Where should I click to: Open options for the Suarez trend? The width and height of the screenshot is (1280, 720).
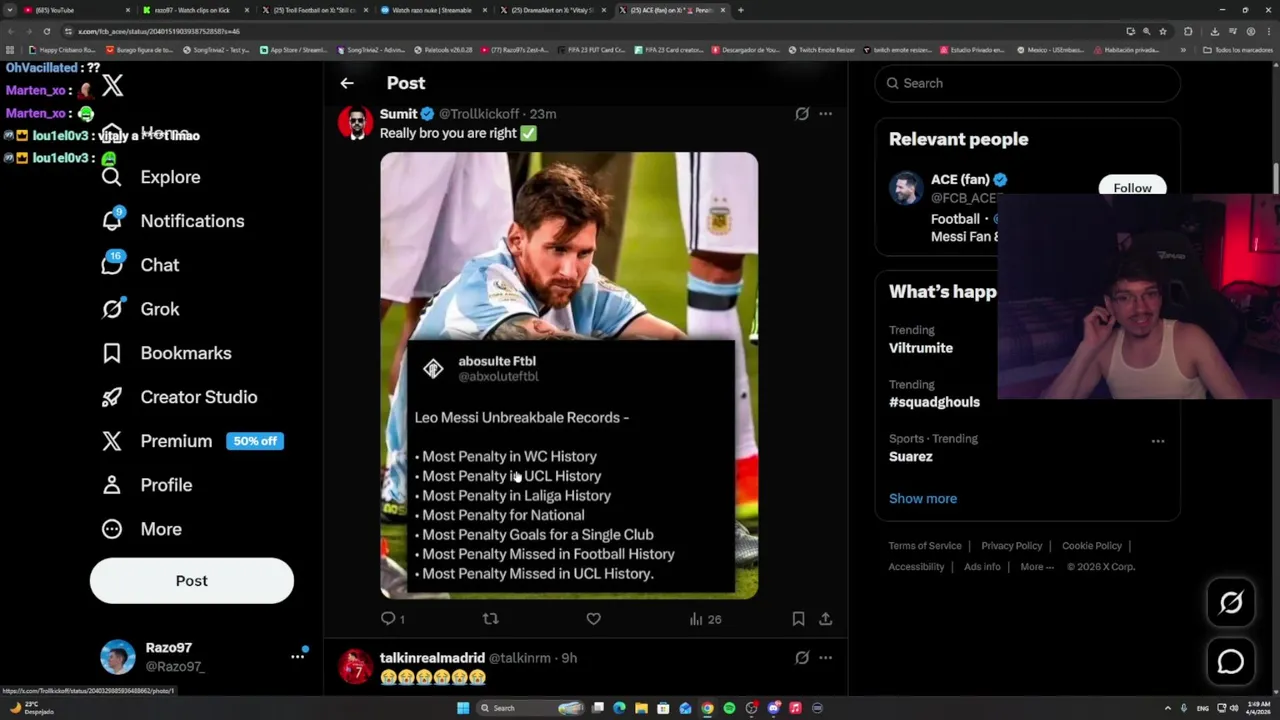[1157, 441]
